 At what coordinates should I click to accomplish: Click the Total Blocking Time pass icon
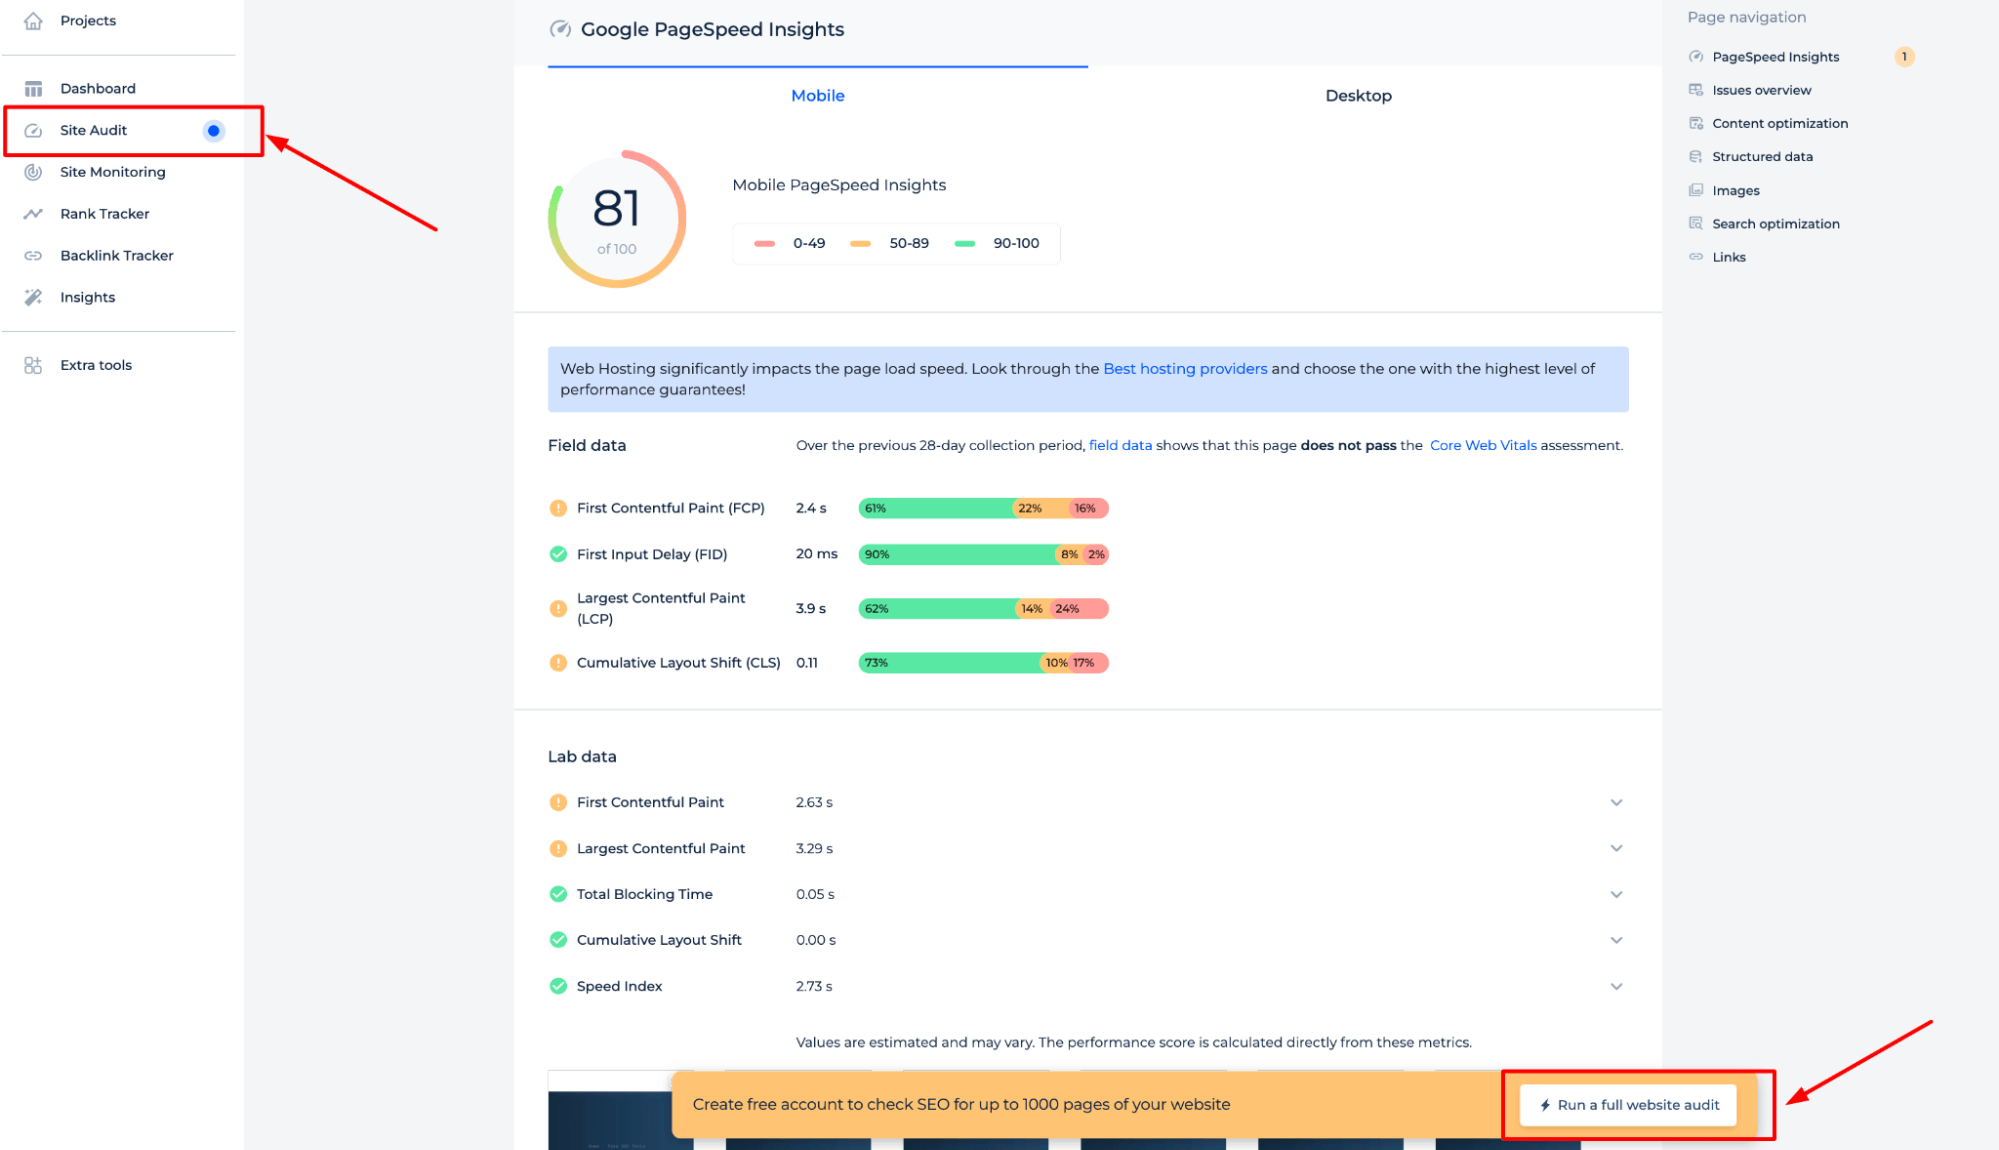[x=558, y=894]
